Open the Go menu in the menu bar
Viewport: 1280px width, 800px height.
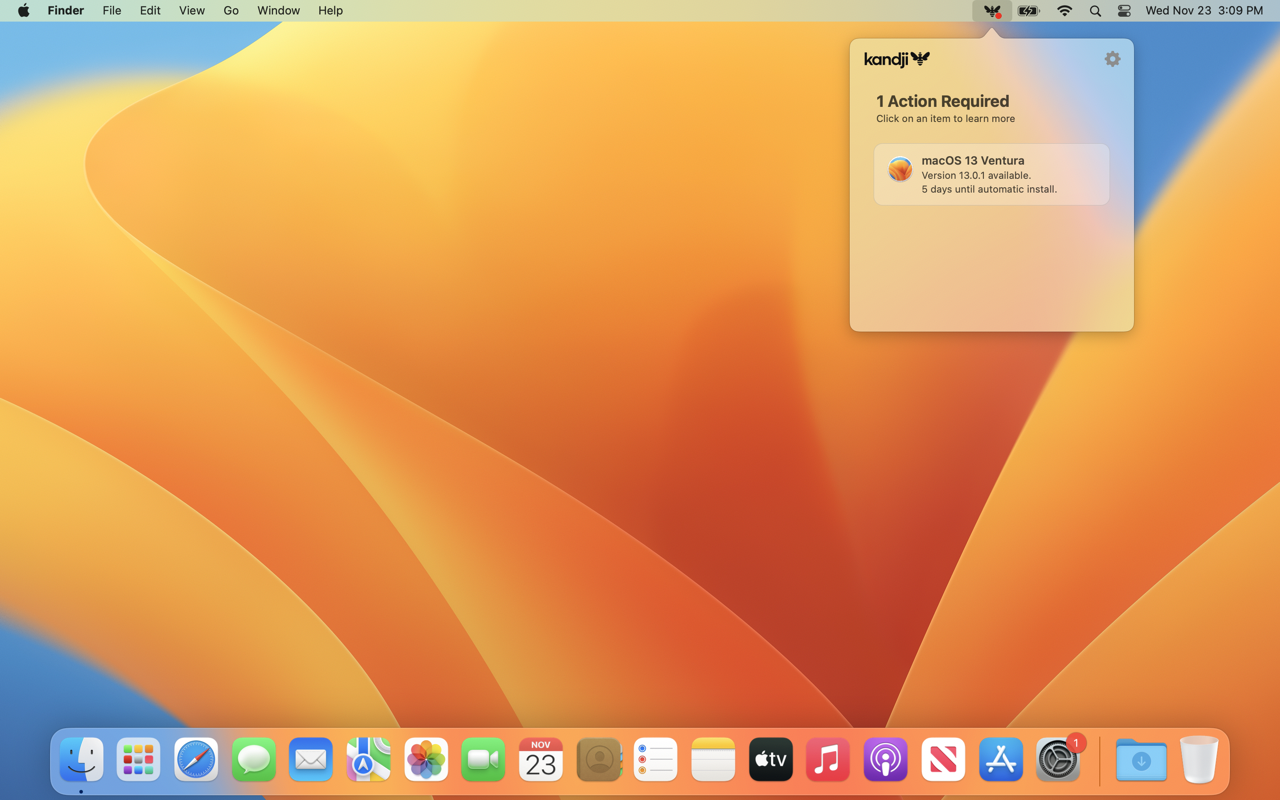point(230,11)
